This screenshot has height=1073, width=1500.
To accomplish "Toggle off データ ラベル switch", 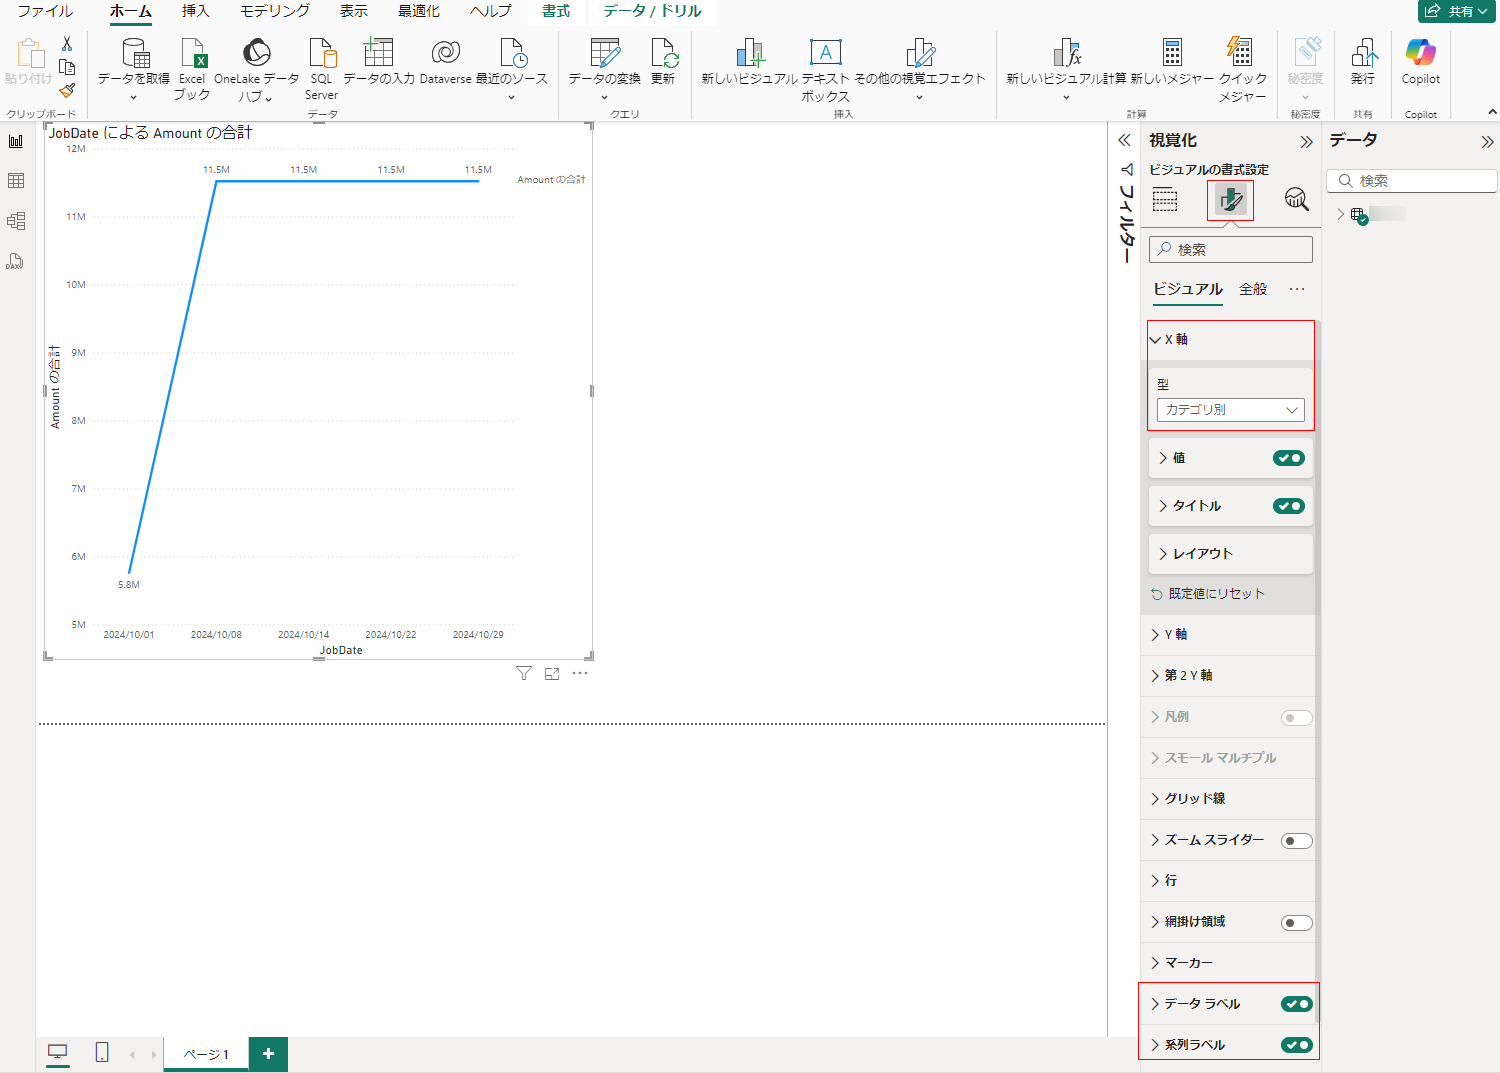I will (x=1296, y=1004).
